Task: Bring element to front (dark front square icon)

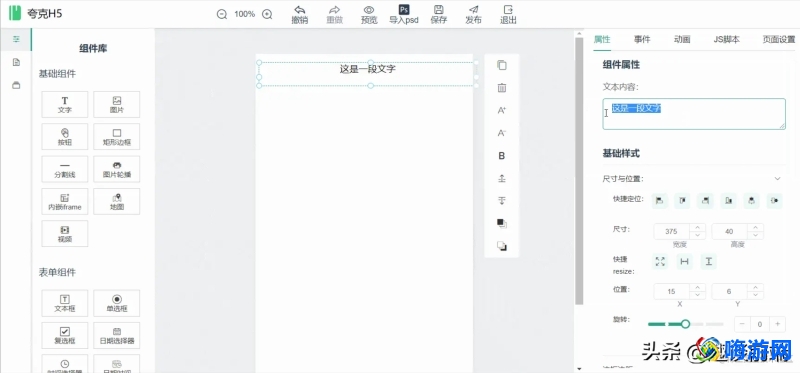Action: pyautogui.click(x=502, y=223)
